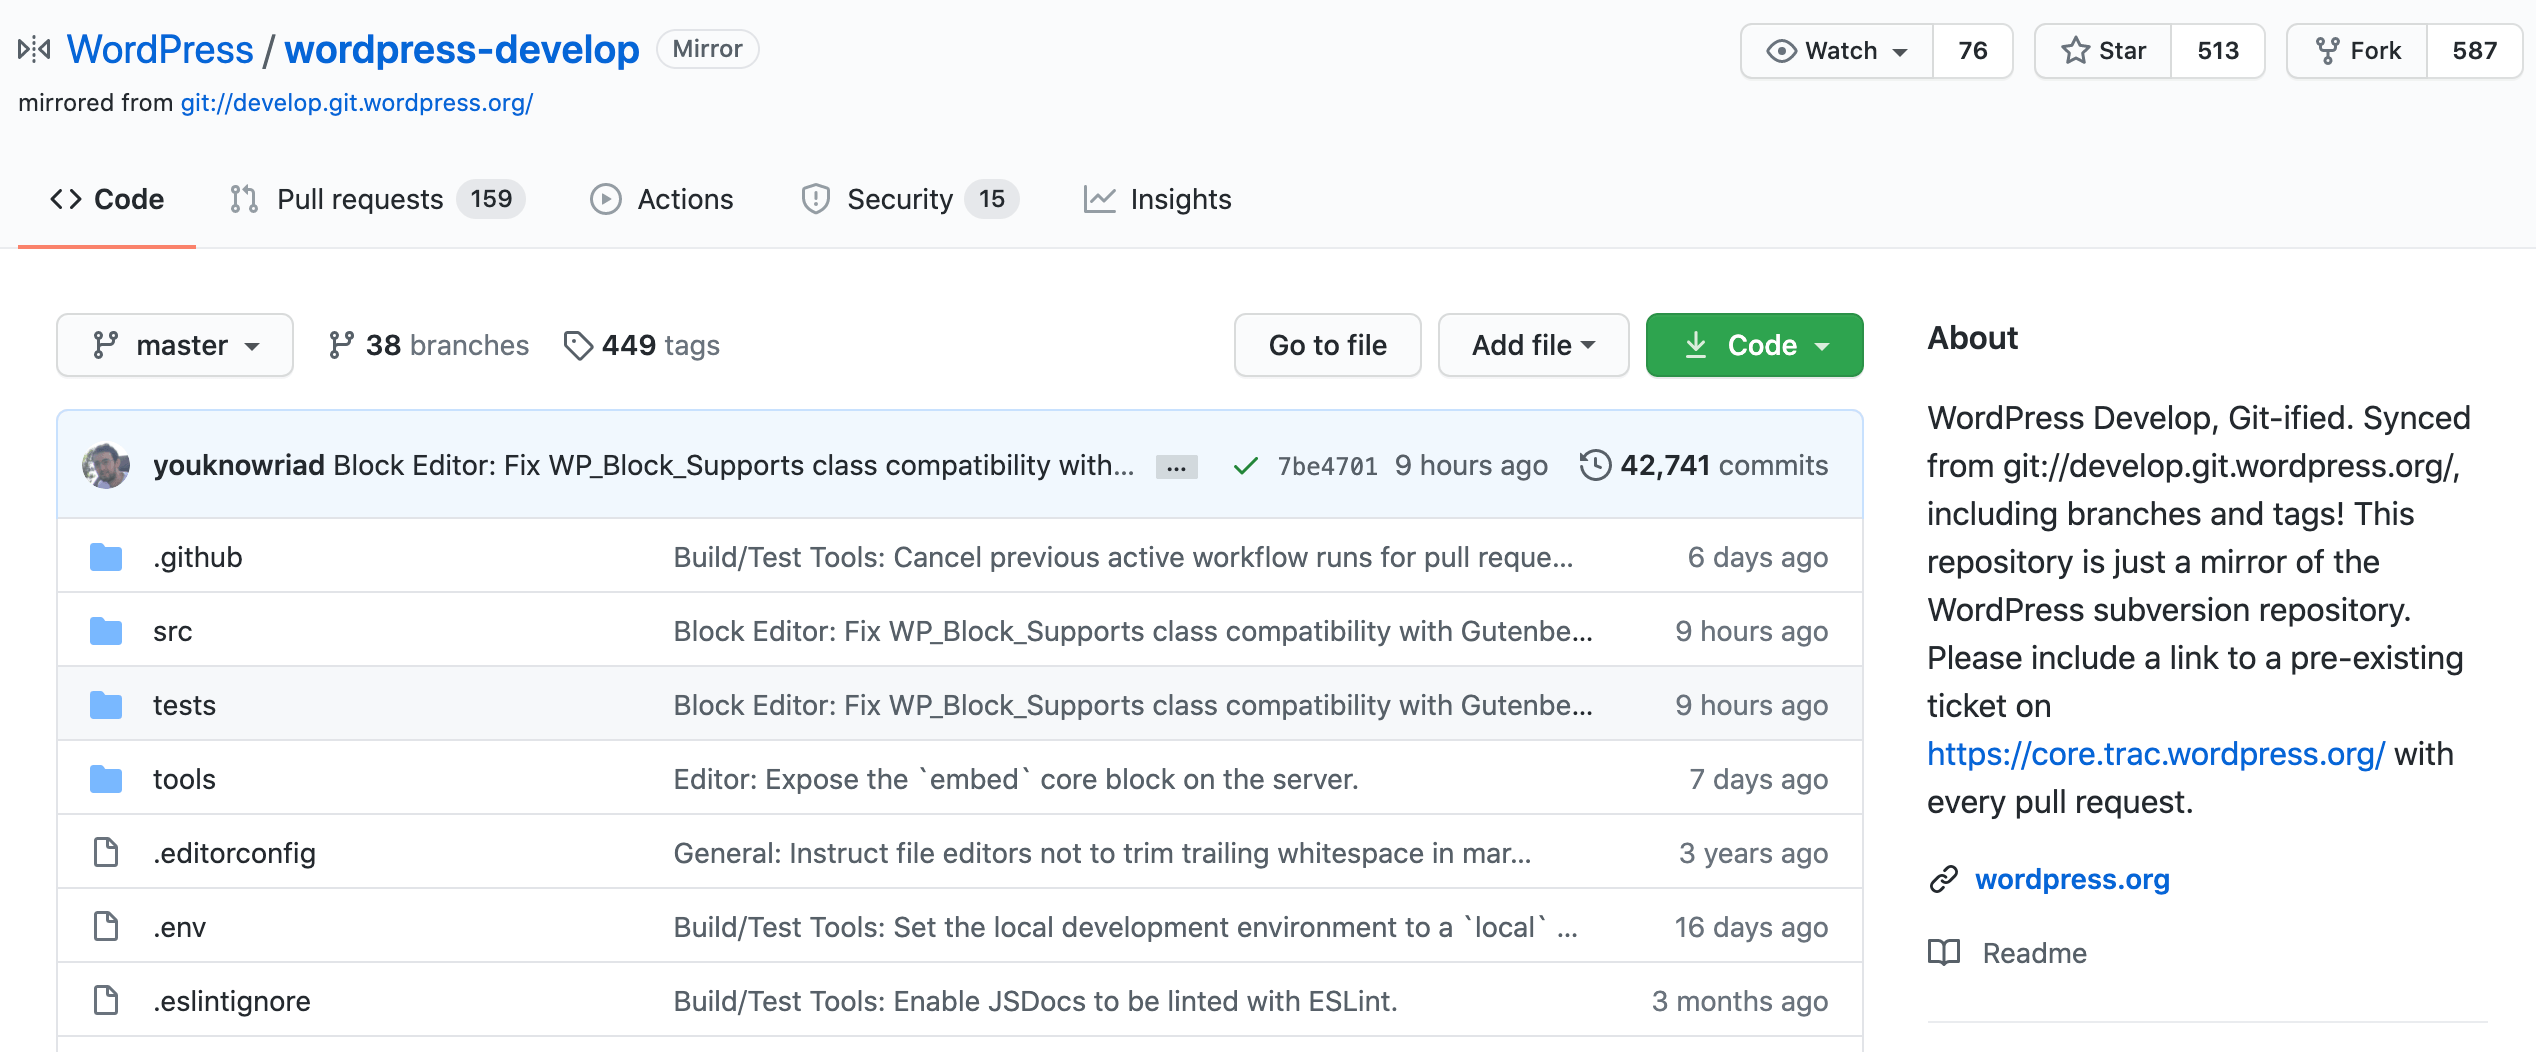This screenshot has height=1052, width=2536.
Task: Click the 15 security counter badge
Action: [991, 199]
